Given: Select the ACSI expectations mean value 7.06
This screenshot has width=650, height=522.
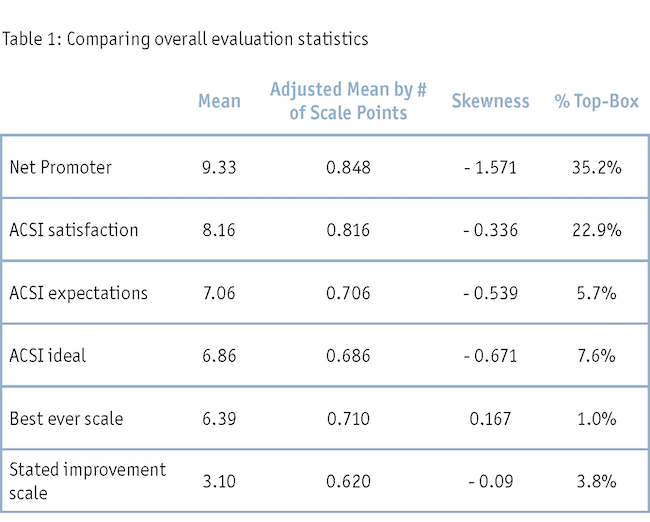Looking at the screenshot, I should pyautogui.click(x=219, y=293).
